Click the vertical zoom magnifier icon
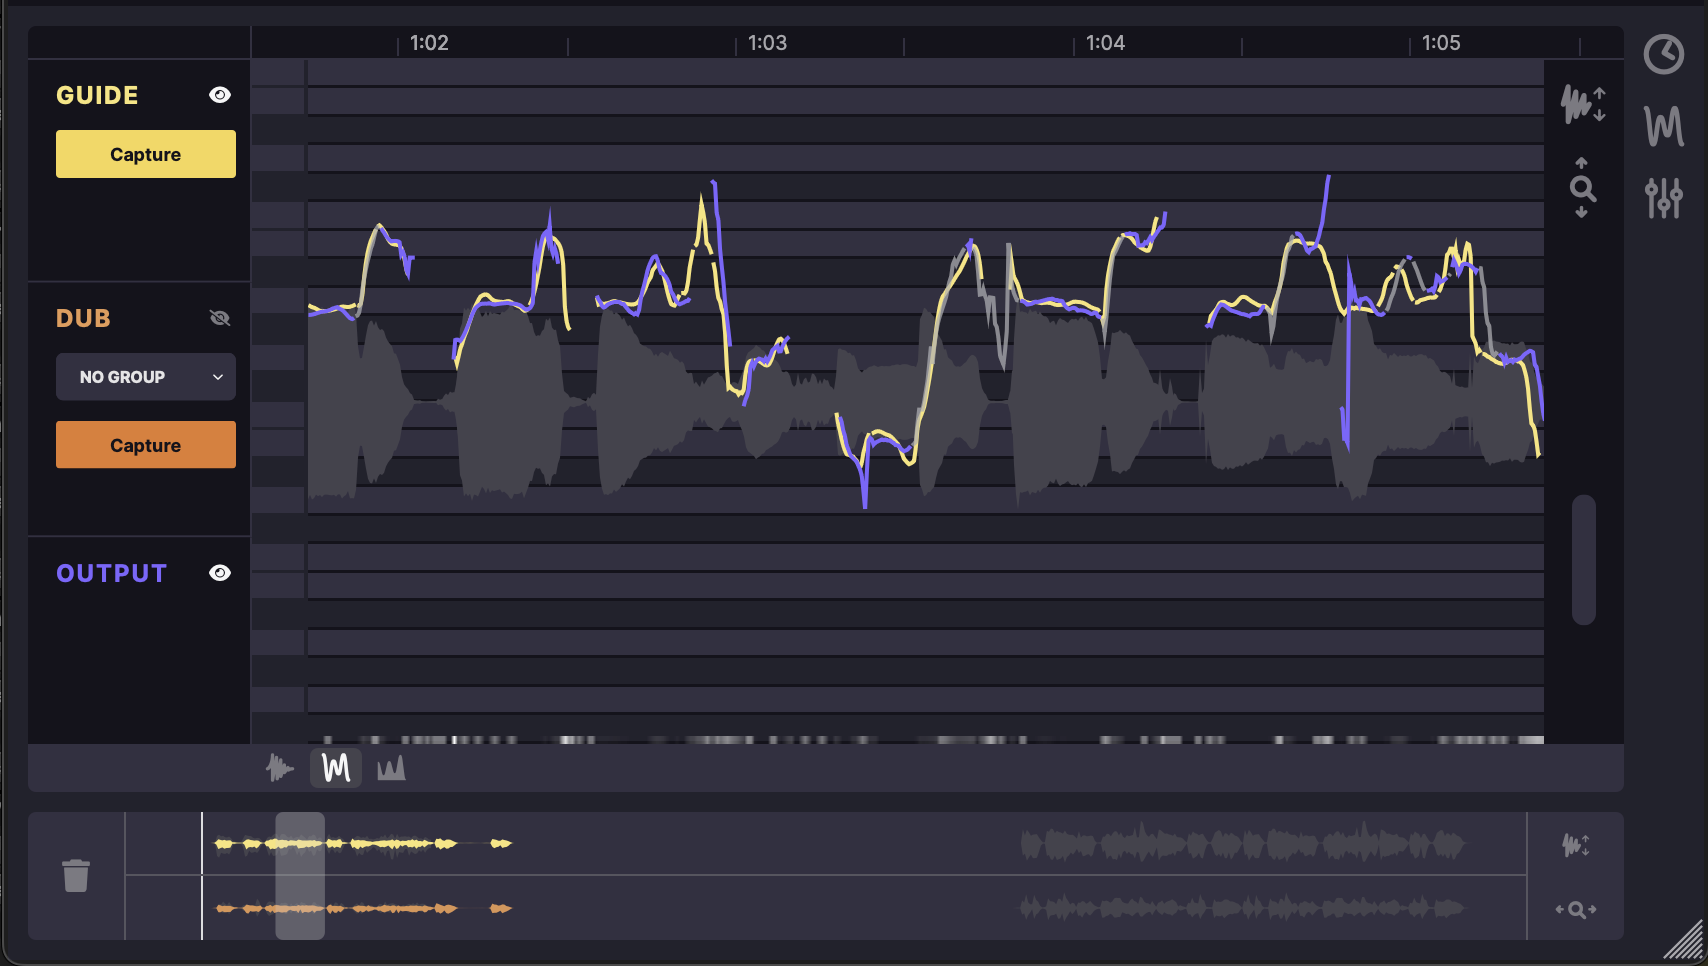 [x=1582, y=188]
